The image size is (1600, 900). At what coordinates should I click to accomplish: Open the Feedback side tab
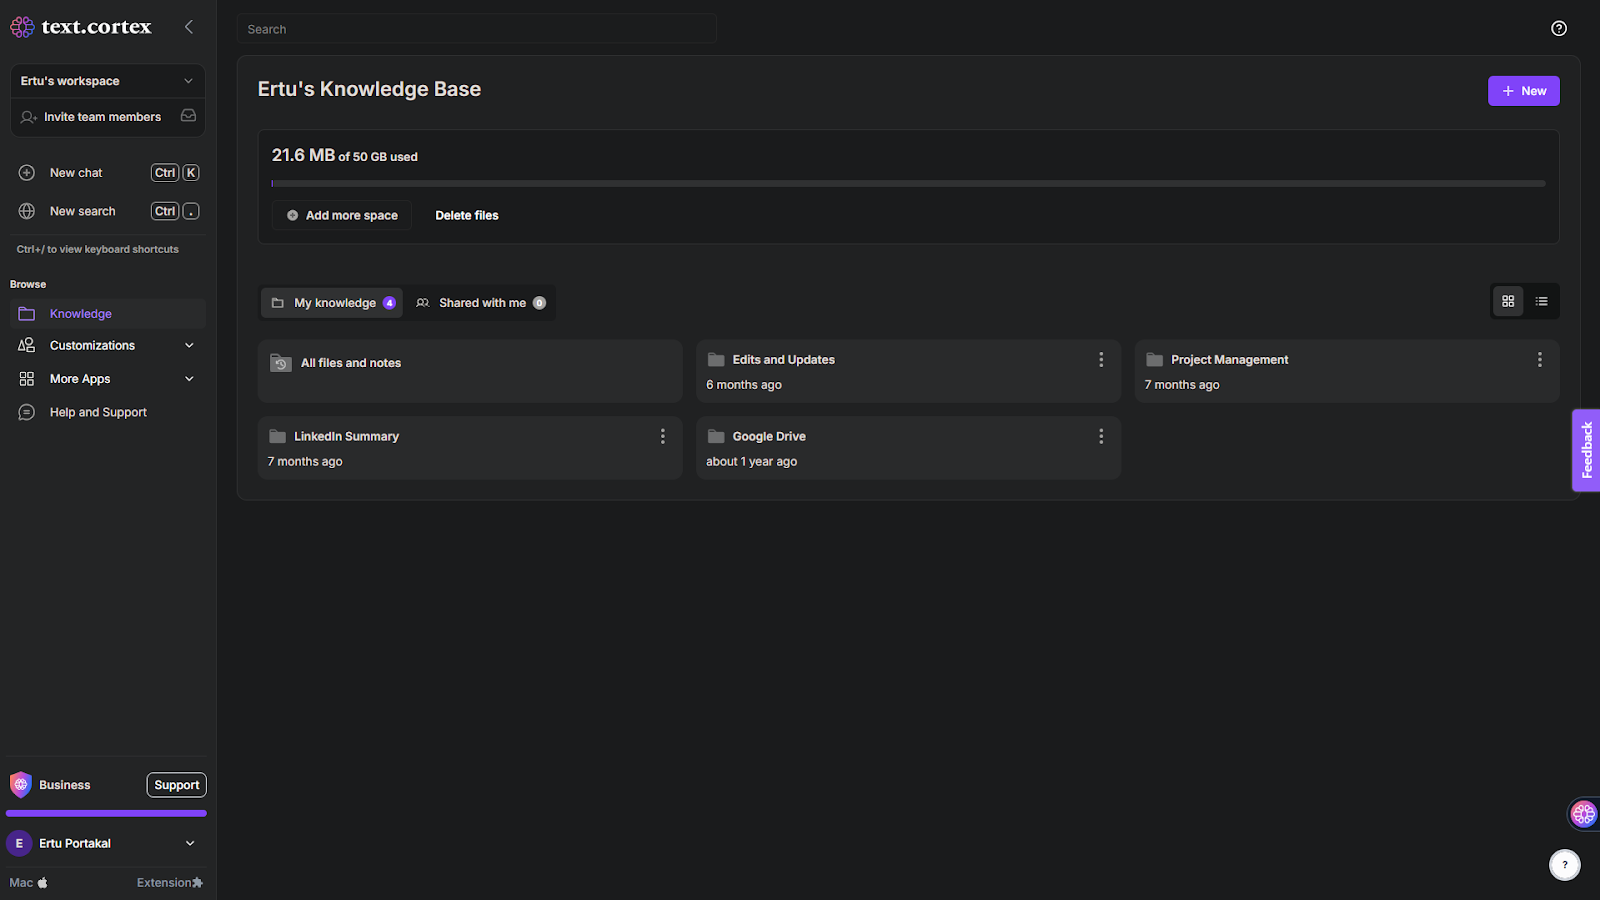[1586, 450]
